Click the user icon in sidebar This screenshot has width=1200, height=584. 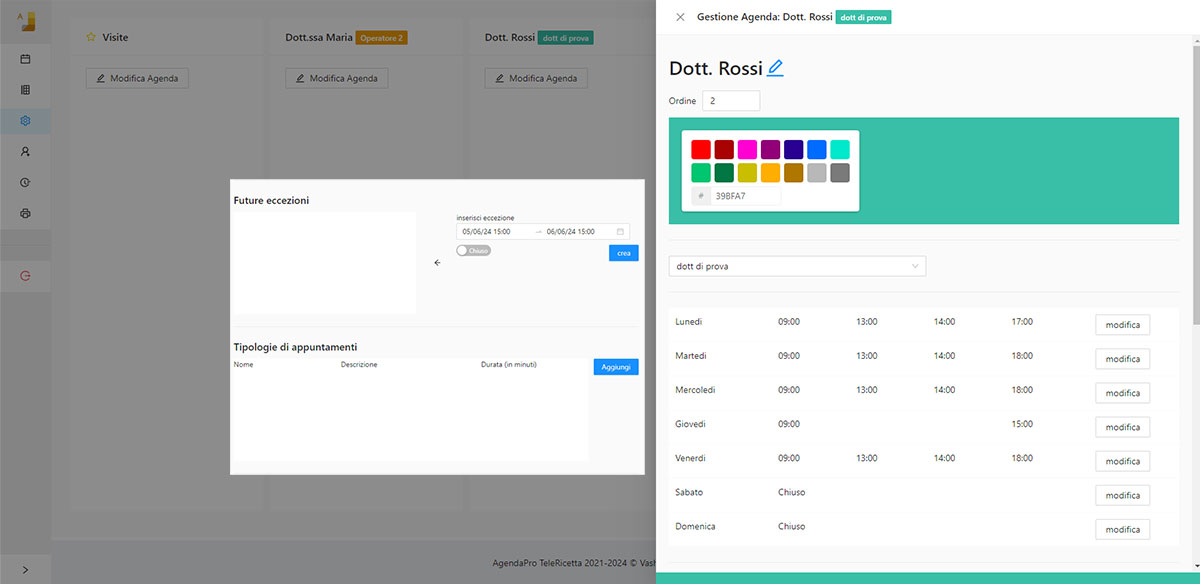pos(25,152)
